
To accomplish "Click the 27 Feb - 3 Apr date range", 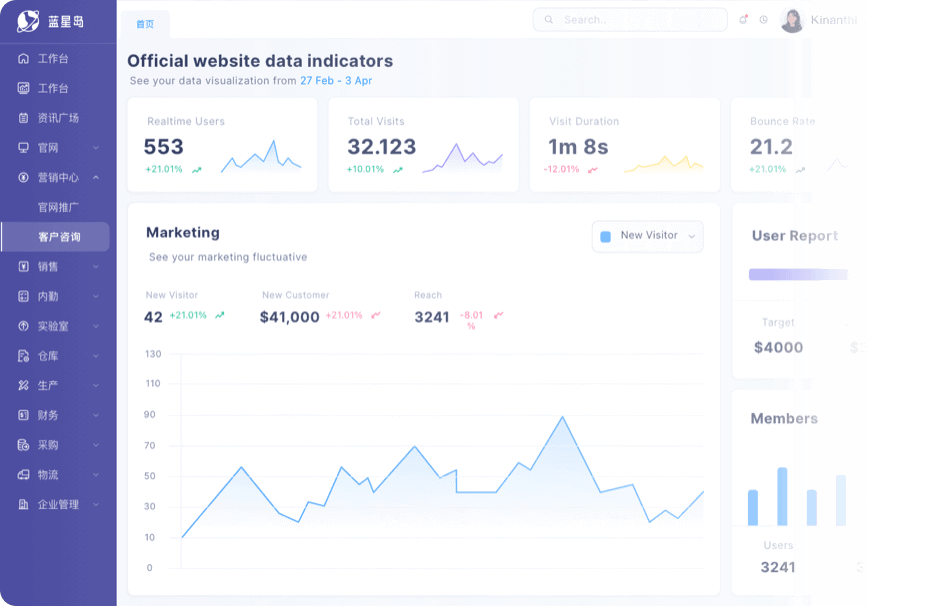I will pyautogui.click(x=336, y=81).
